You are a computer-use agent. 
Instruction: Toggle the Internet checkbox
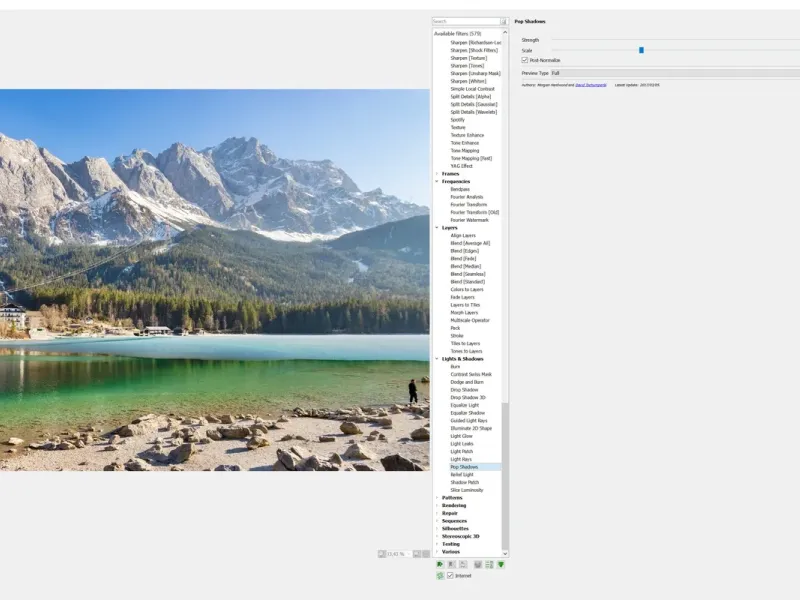[450, 576]
